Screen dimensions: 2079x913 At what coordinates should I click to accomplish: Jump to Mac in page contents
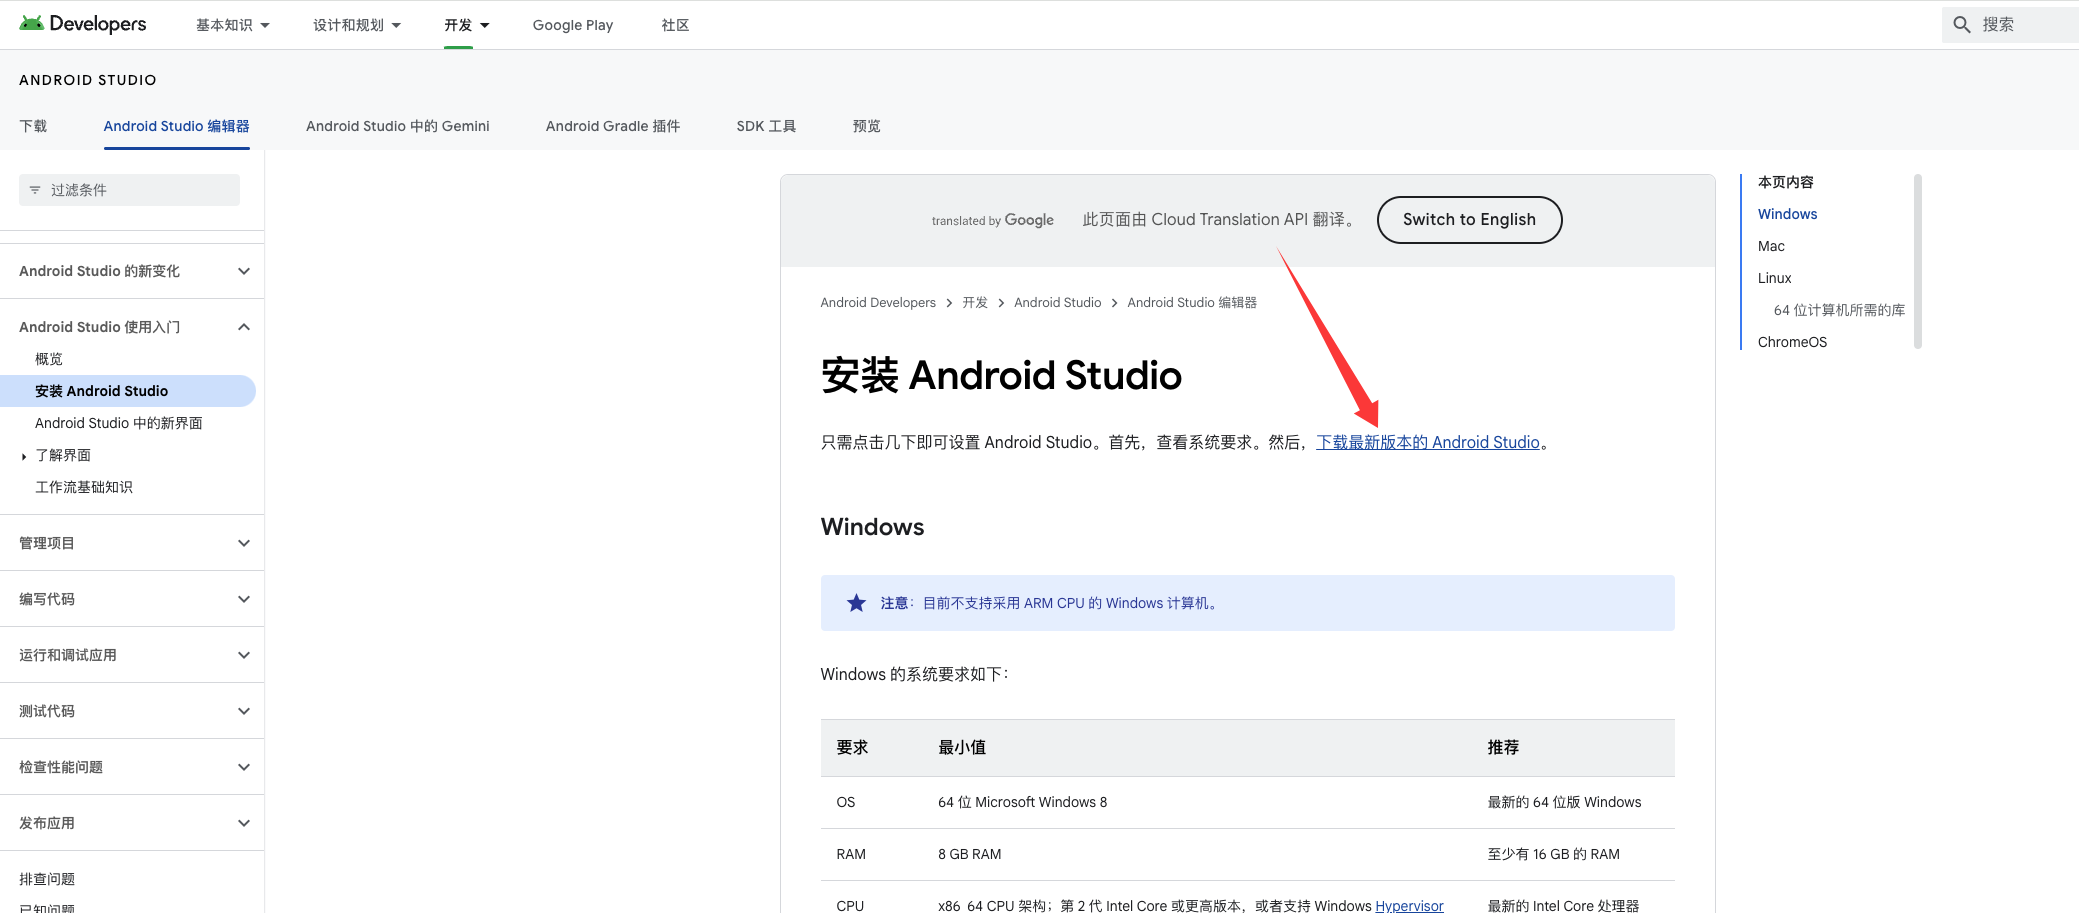tap(1771, 246)
